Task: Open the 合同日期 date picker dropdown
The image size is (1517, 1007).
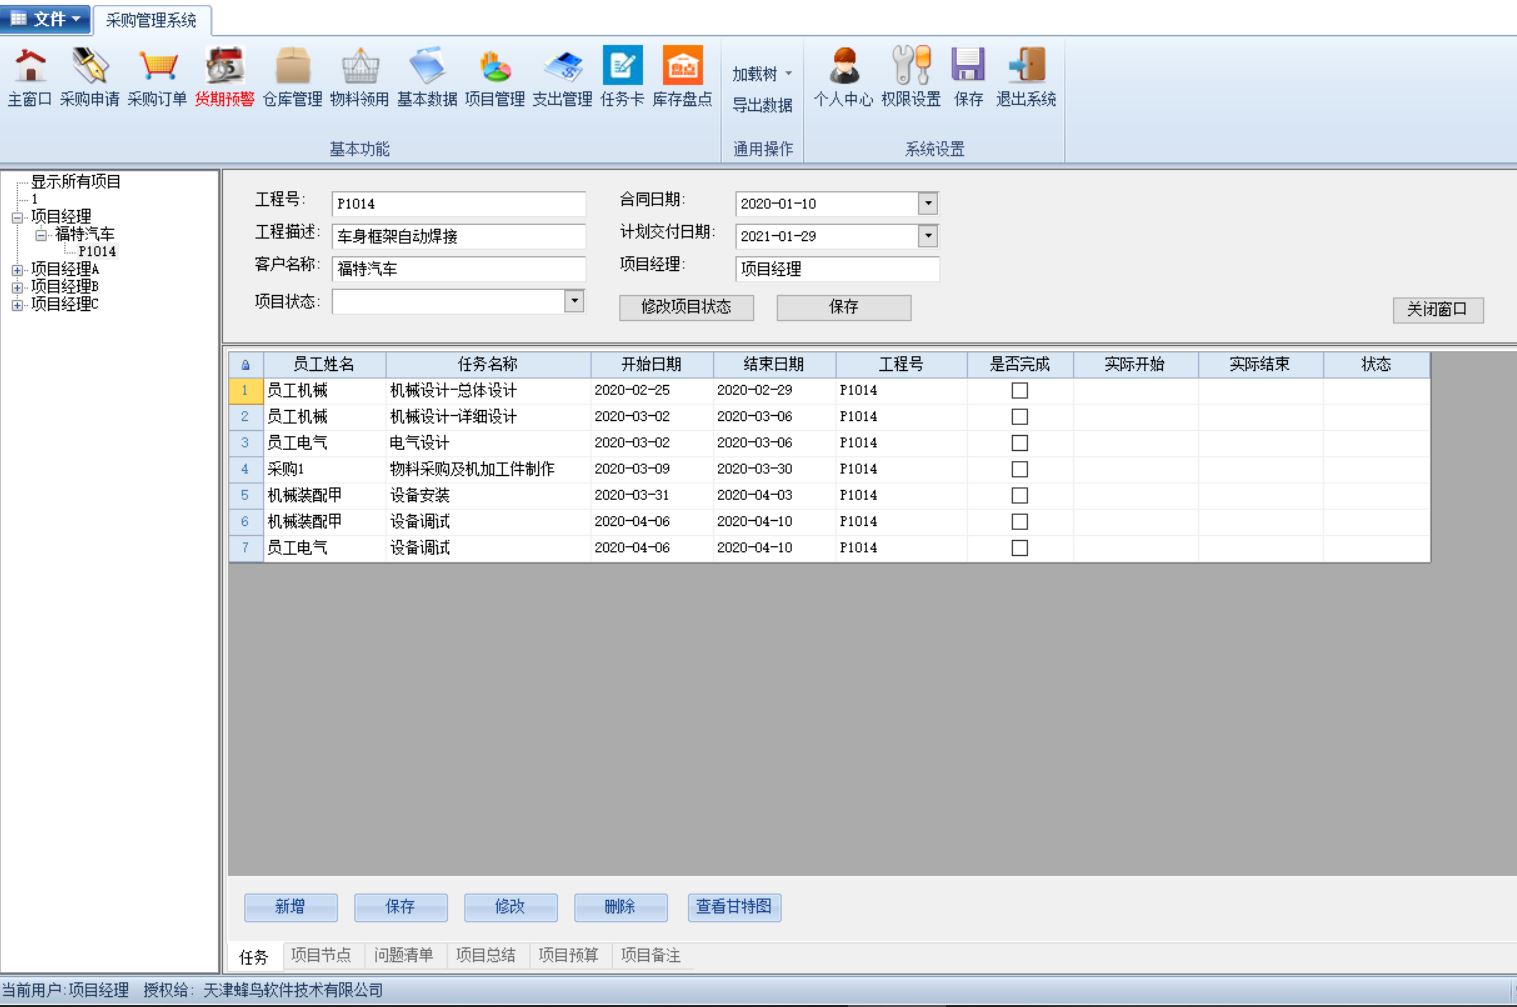Action: pyautogui.click(x=928, y=204)
